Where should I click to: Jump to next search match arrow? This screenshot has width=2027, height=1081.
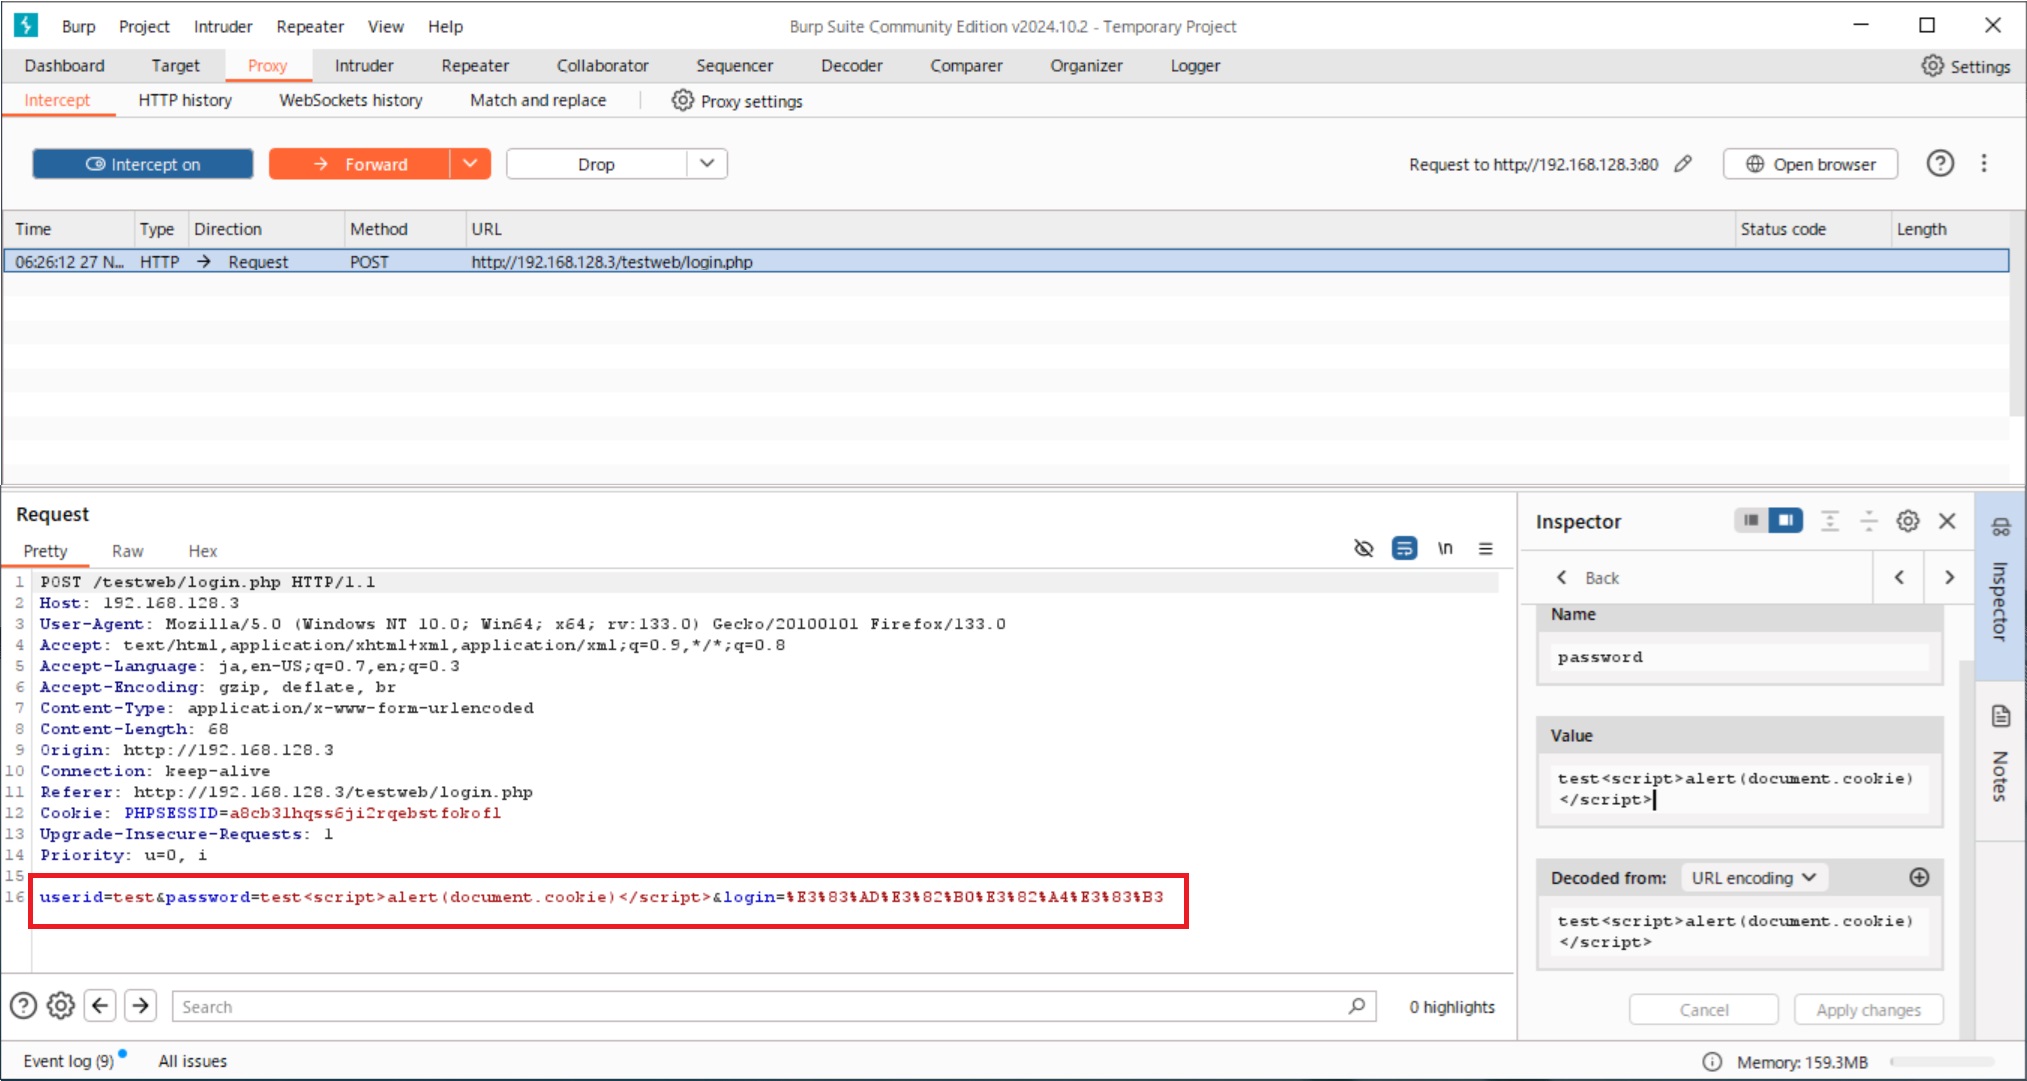141,1006
